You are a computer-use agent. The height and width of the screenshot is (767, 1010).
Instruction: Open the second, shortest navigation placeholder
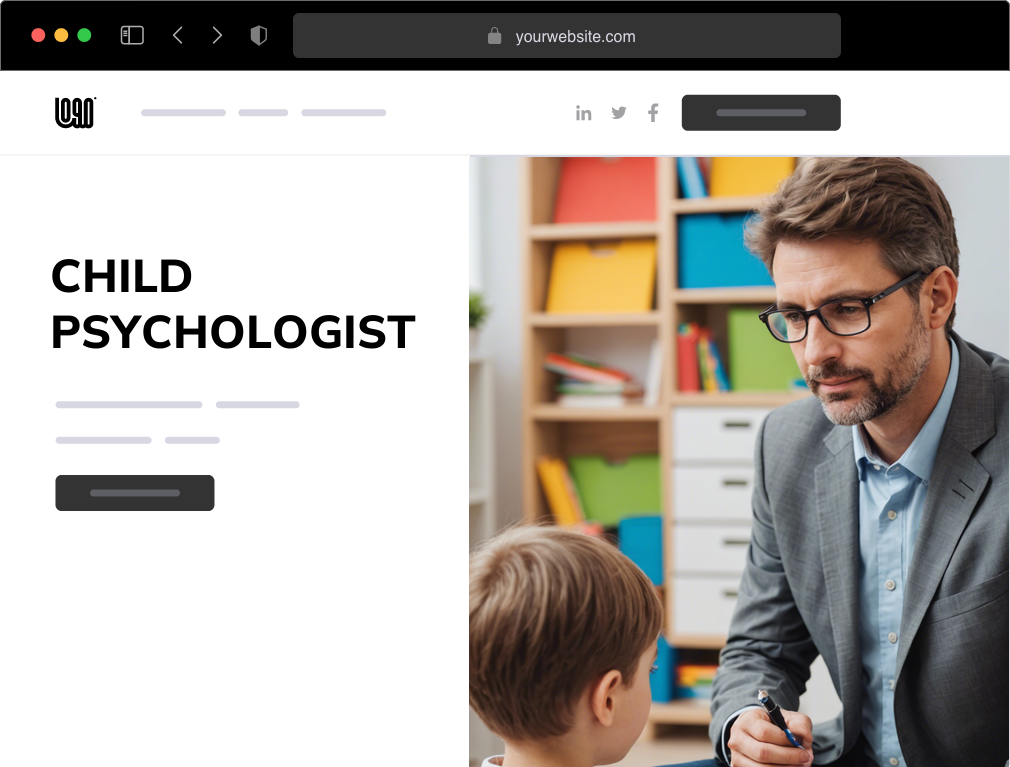(x=263, y=113)
